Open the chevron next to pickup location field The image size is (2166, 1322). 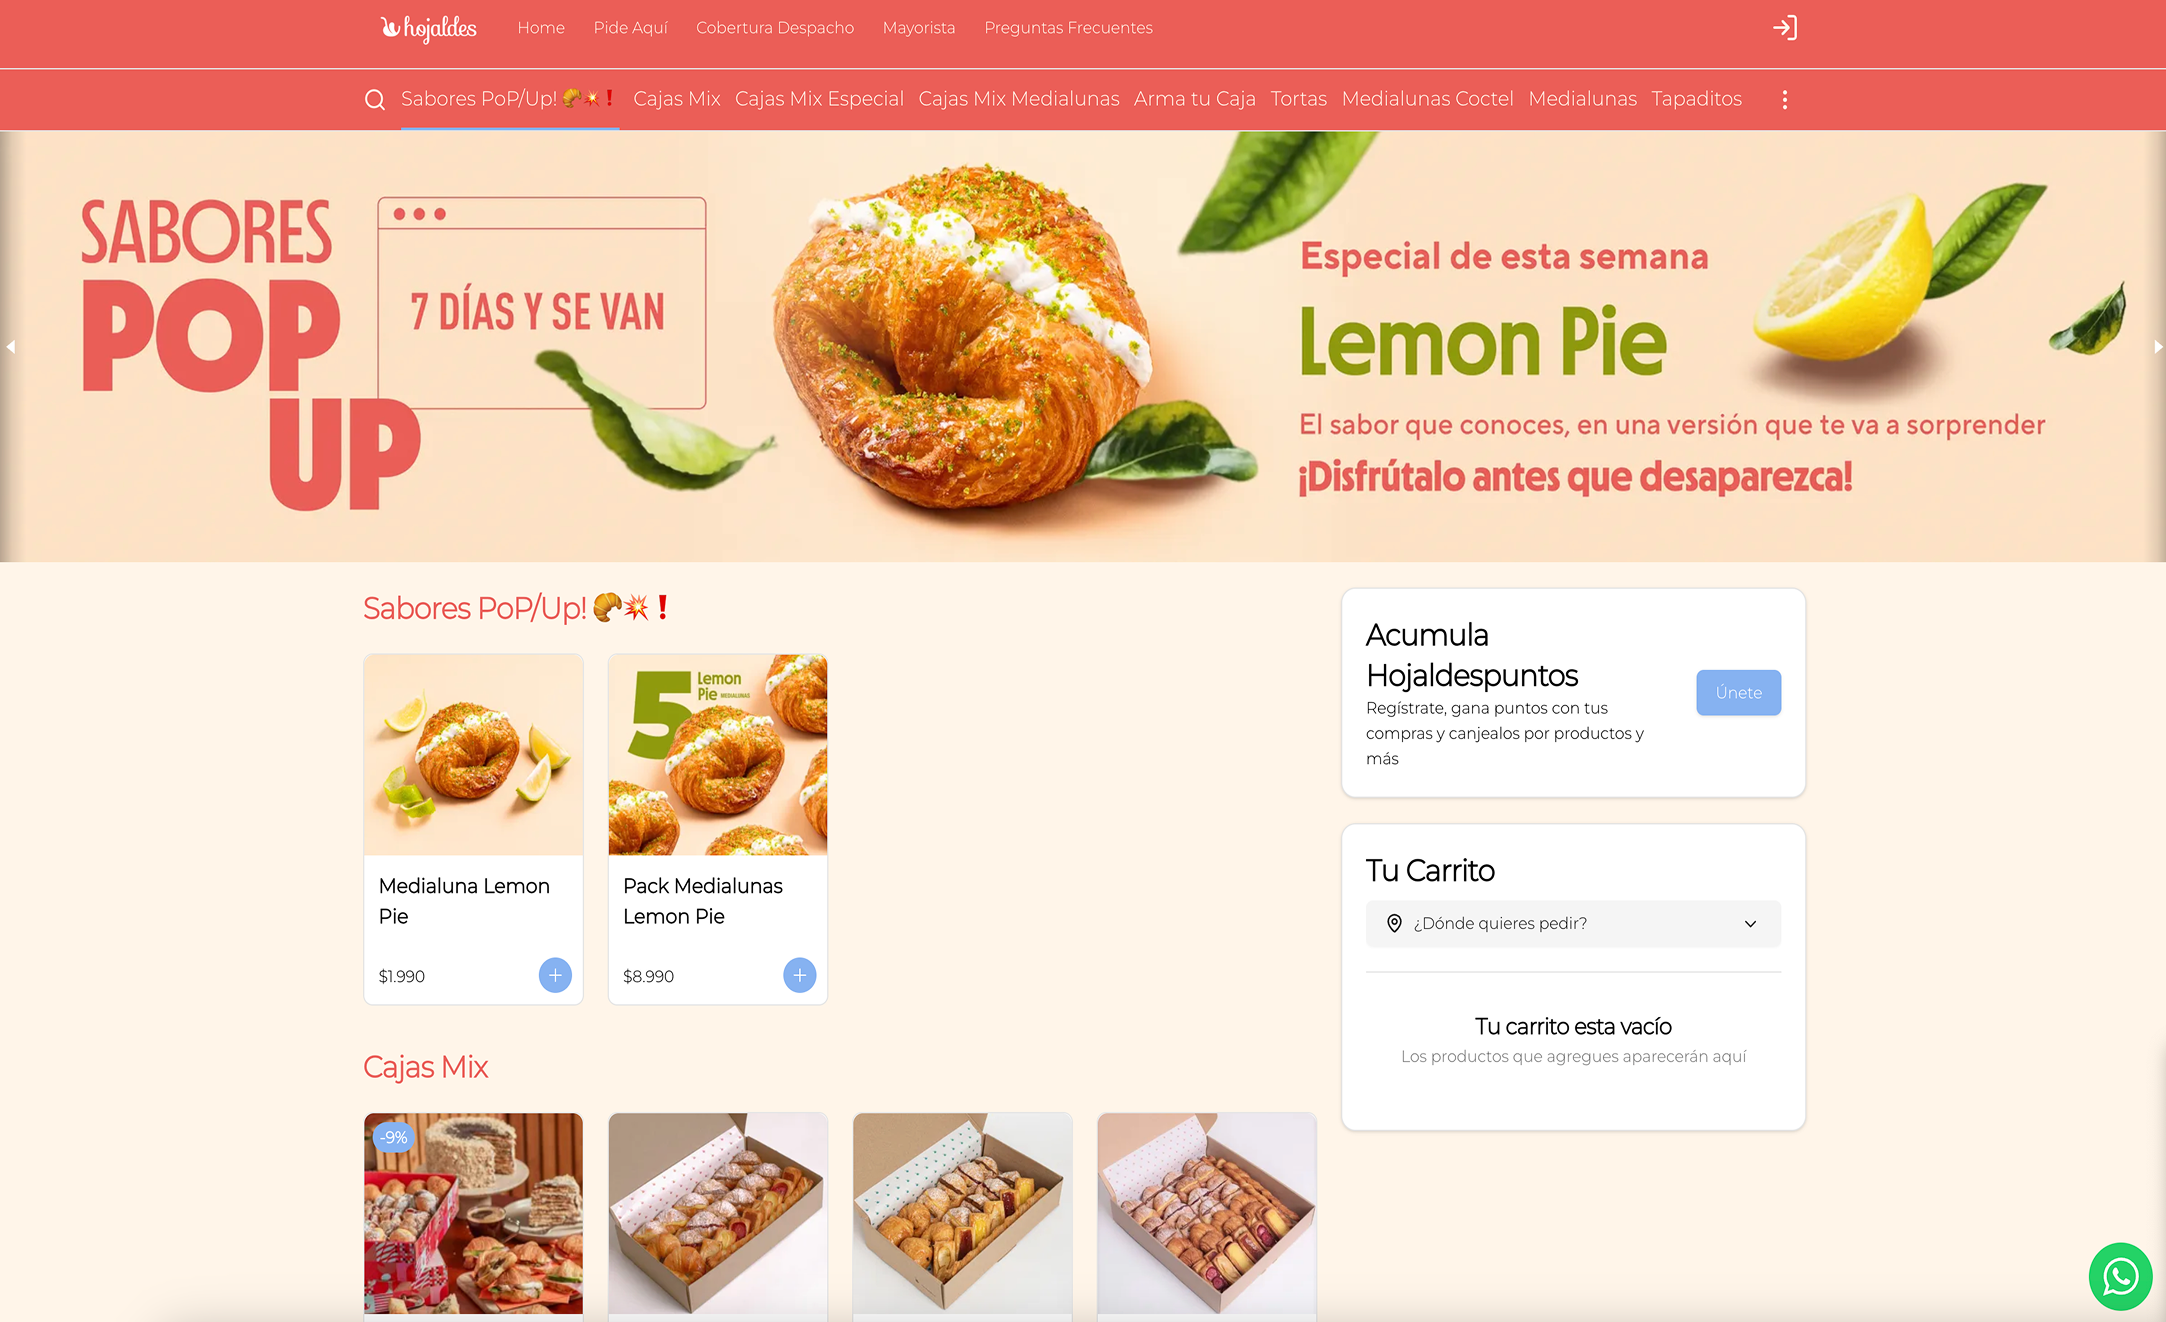point(1750,923)
